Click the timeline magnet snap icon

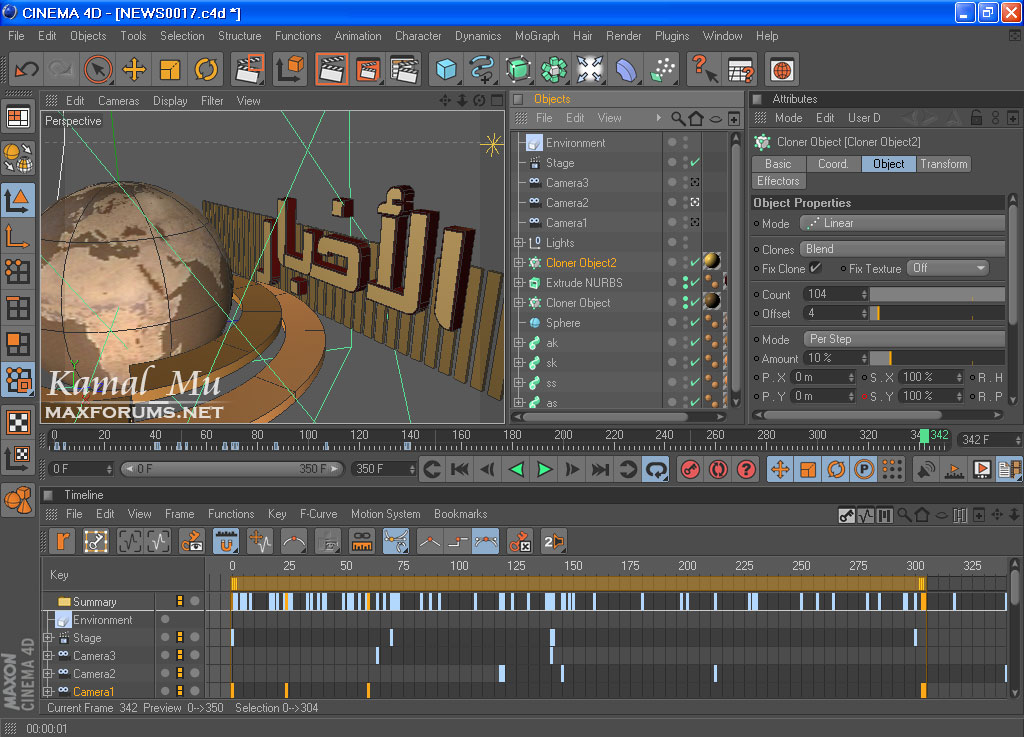[226, 541]
